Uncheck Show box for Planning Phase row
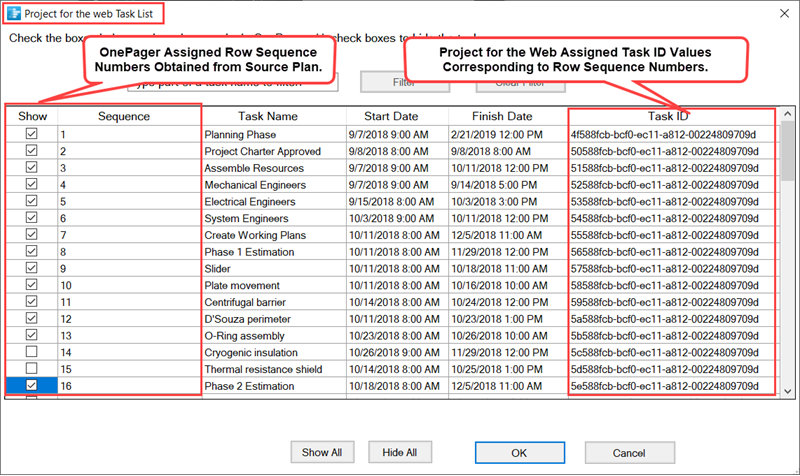The width and height of the screenshot is (800, 476). [32, 134]
